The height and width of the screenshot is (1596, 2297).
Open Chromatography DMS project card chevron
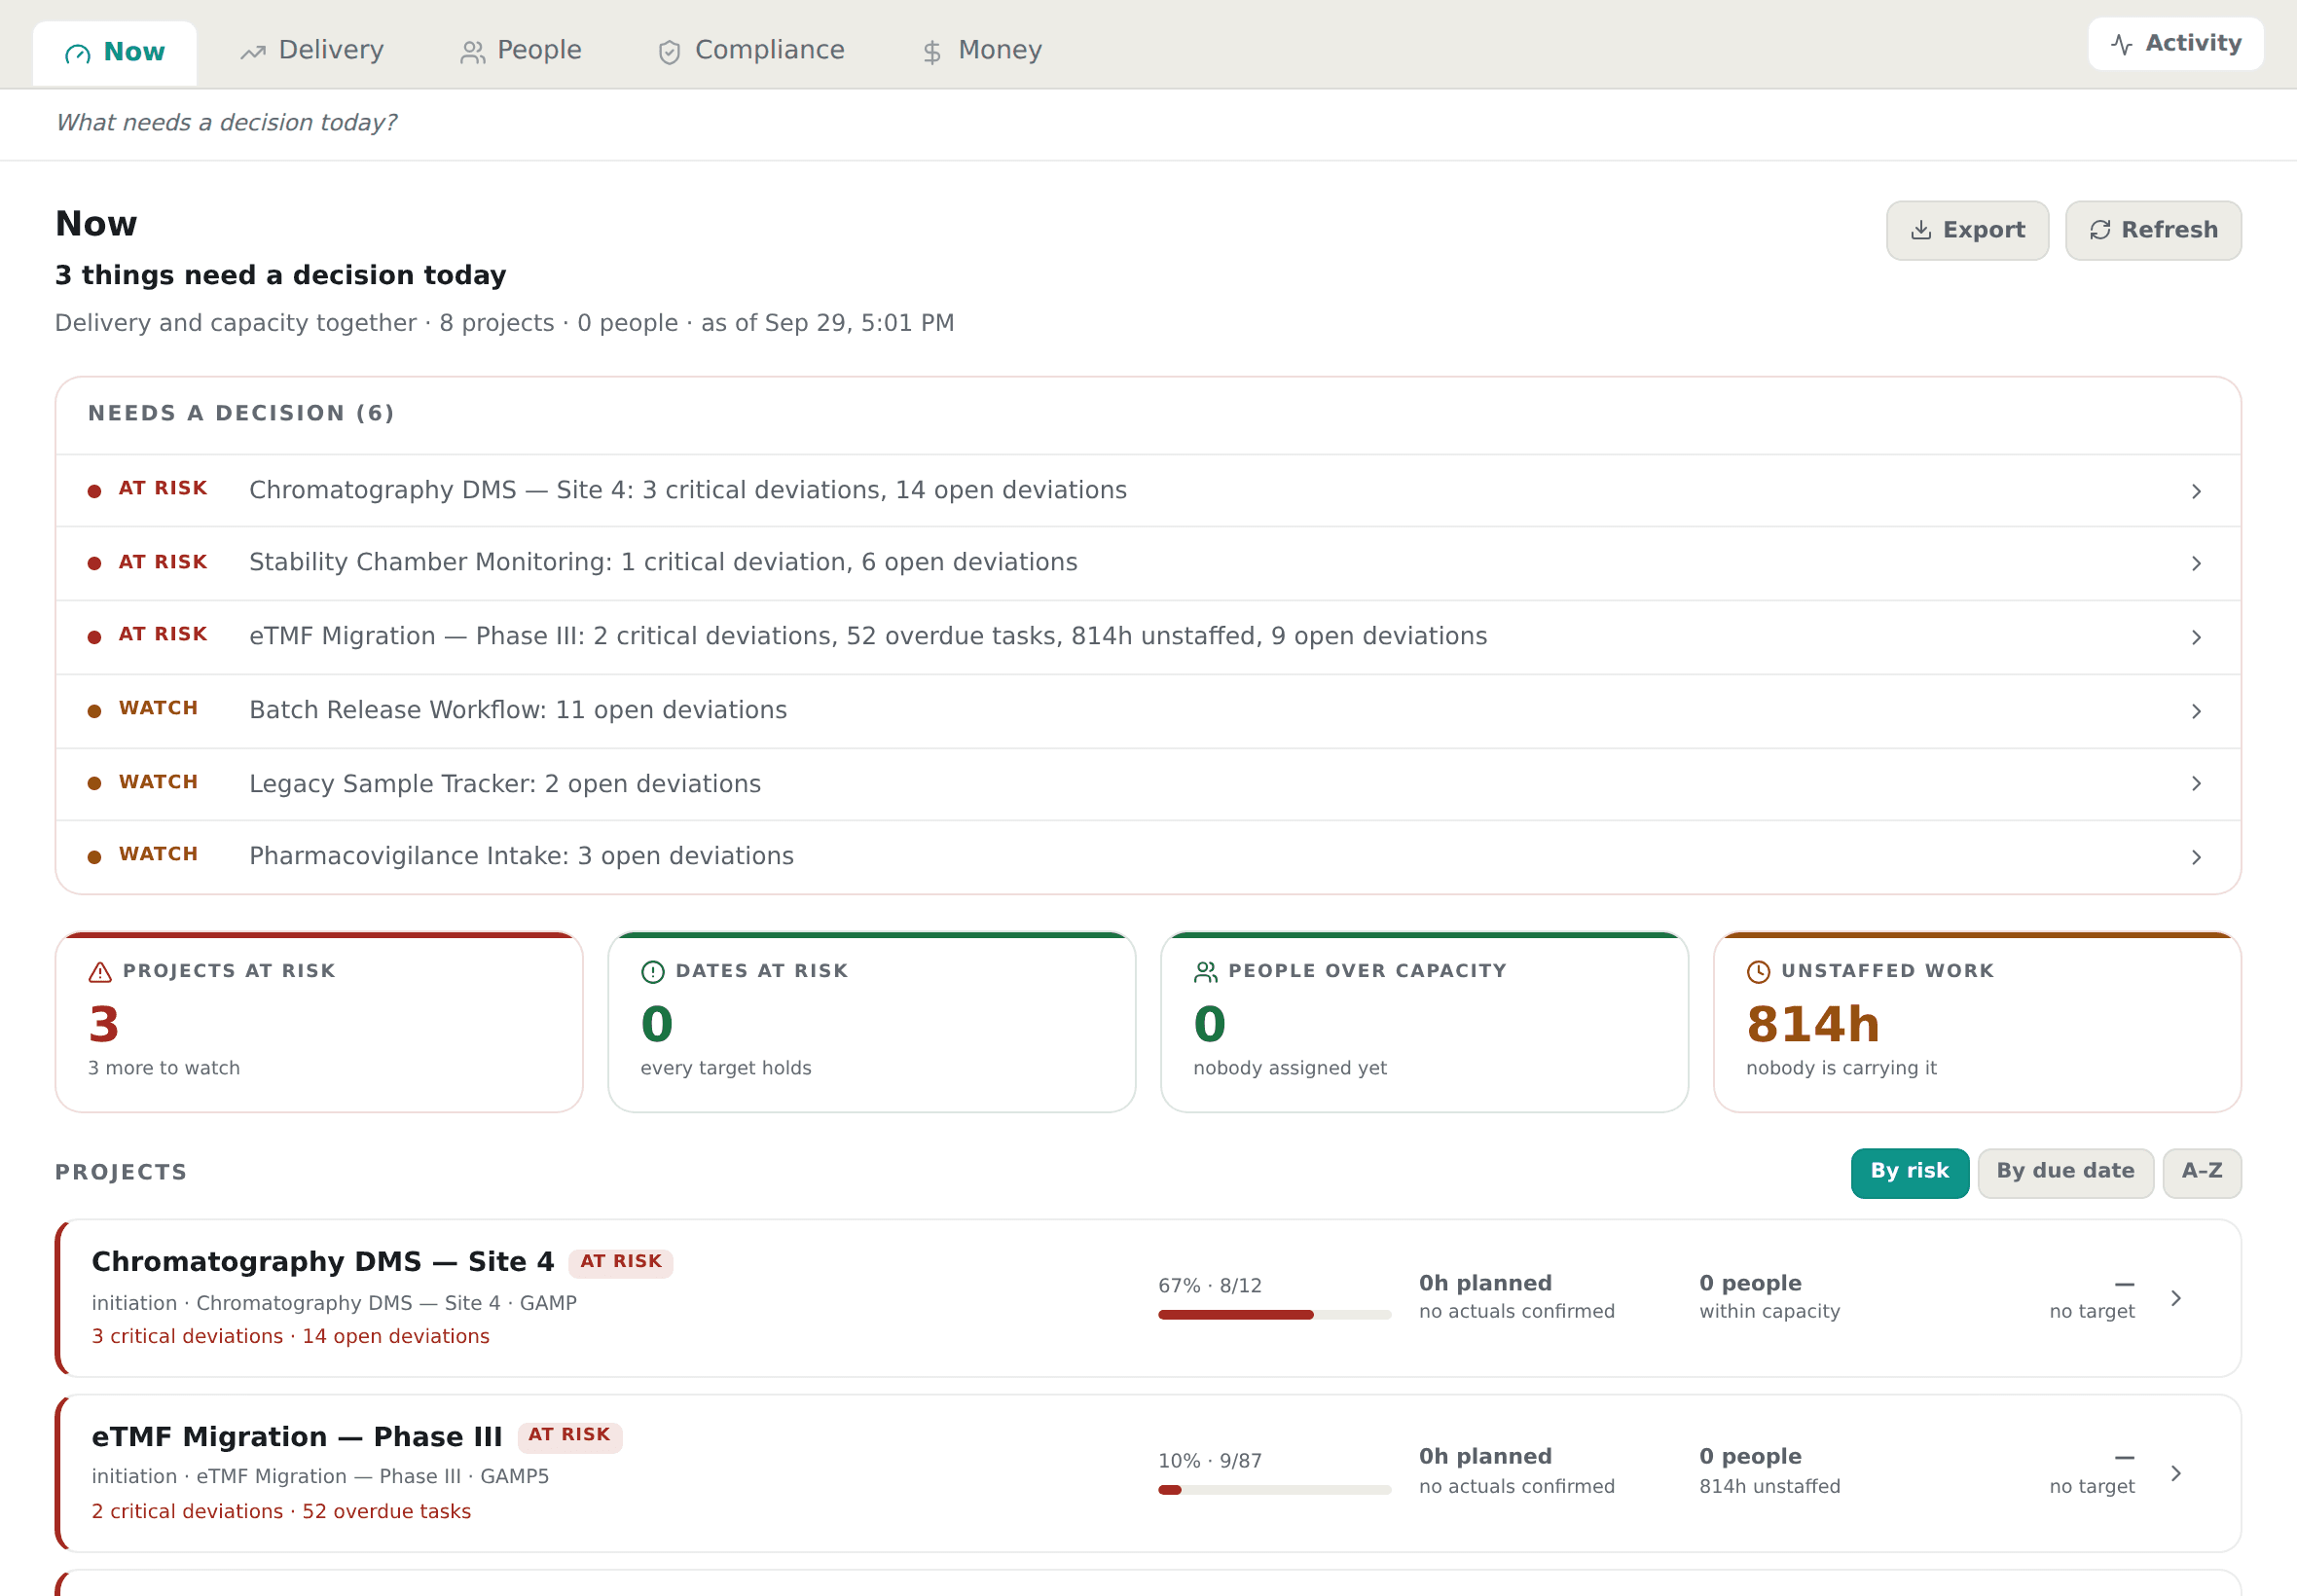(2176, 1298)
